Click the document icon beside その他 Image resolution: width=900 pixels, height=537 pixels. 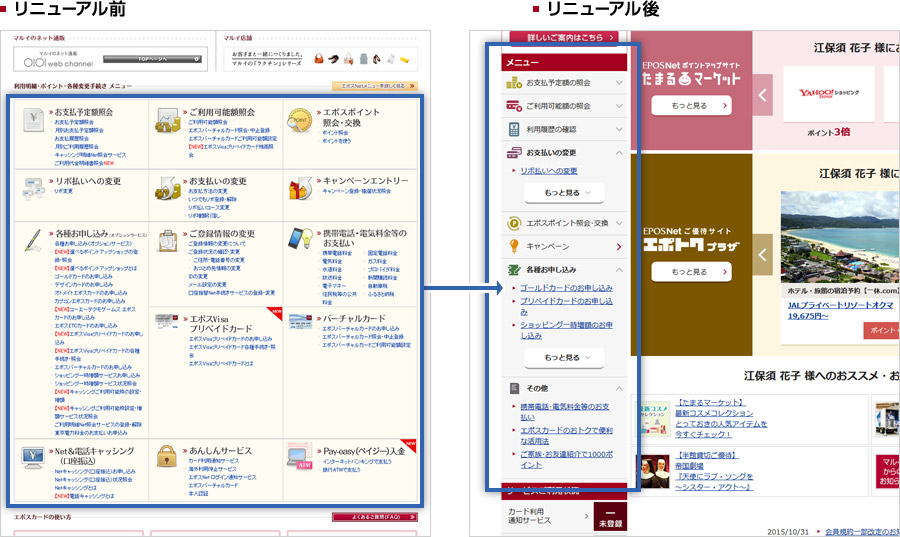514,388
